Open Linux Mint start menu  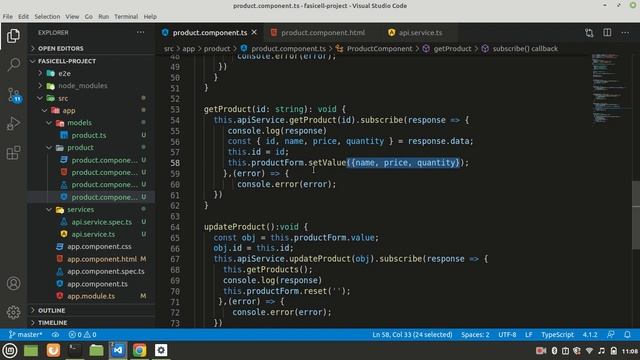pyautogui.click(x=10, y=350)
